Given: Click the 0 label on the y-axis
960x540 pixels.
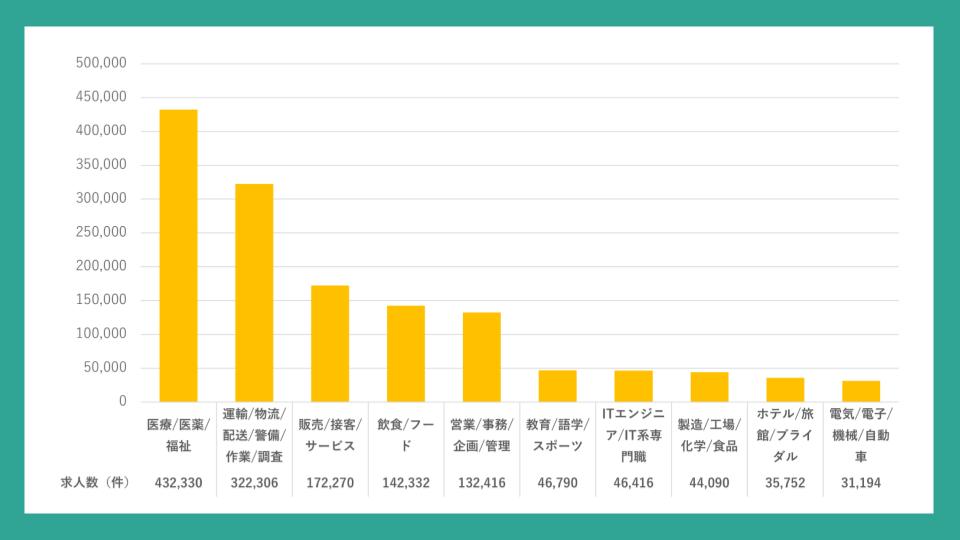Looking at the screenshot, I should (122, 401).
